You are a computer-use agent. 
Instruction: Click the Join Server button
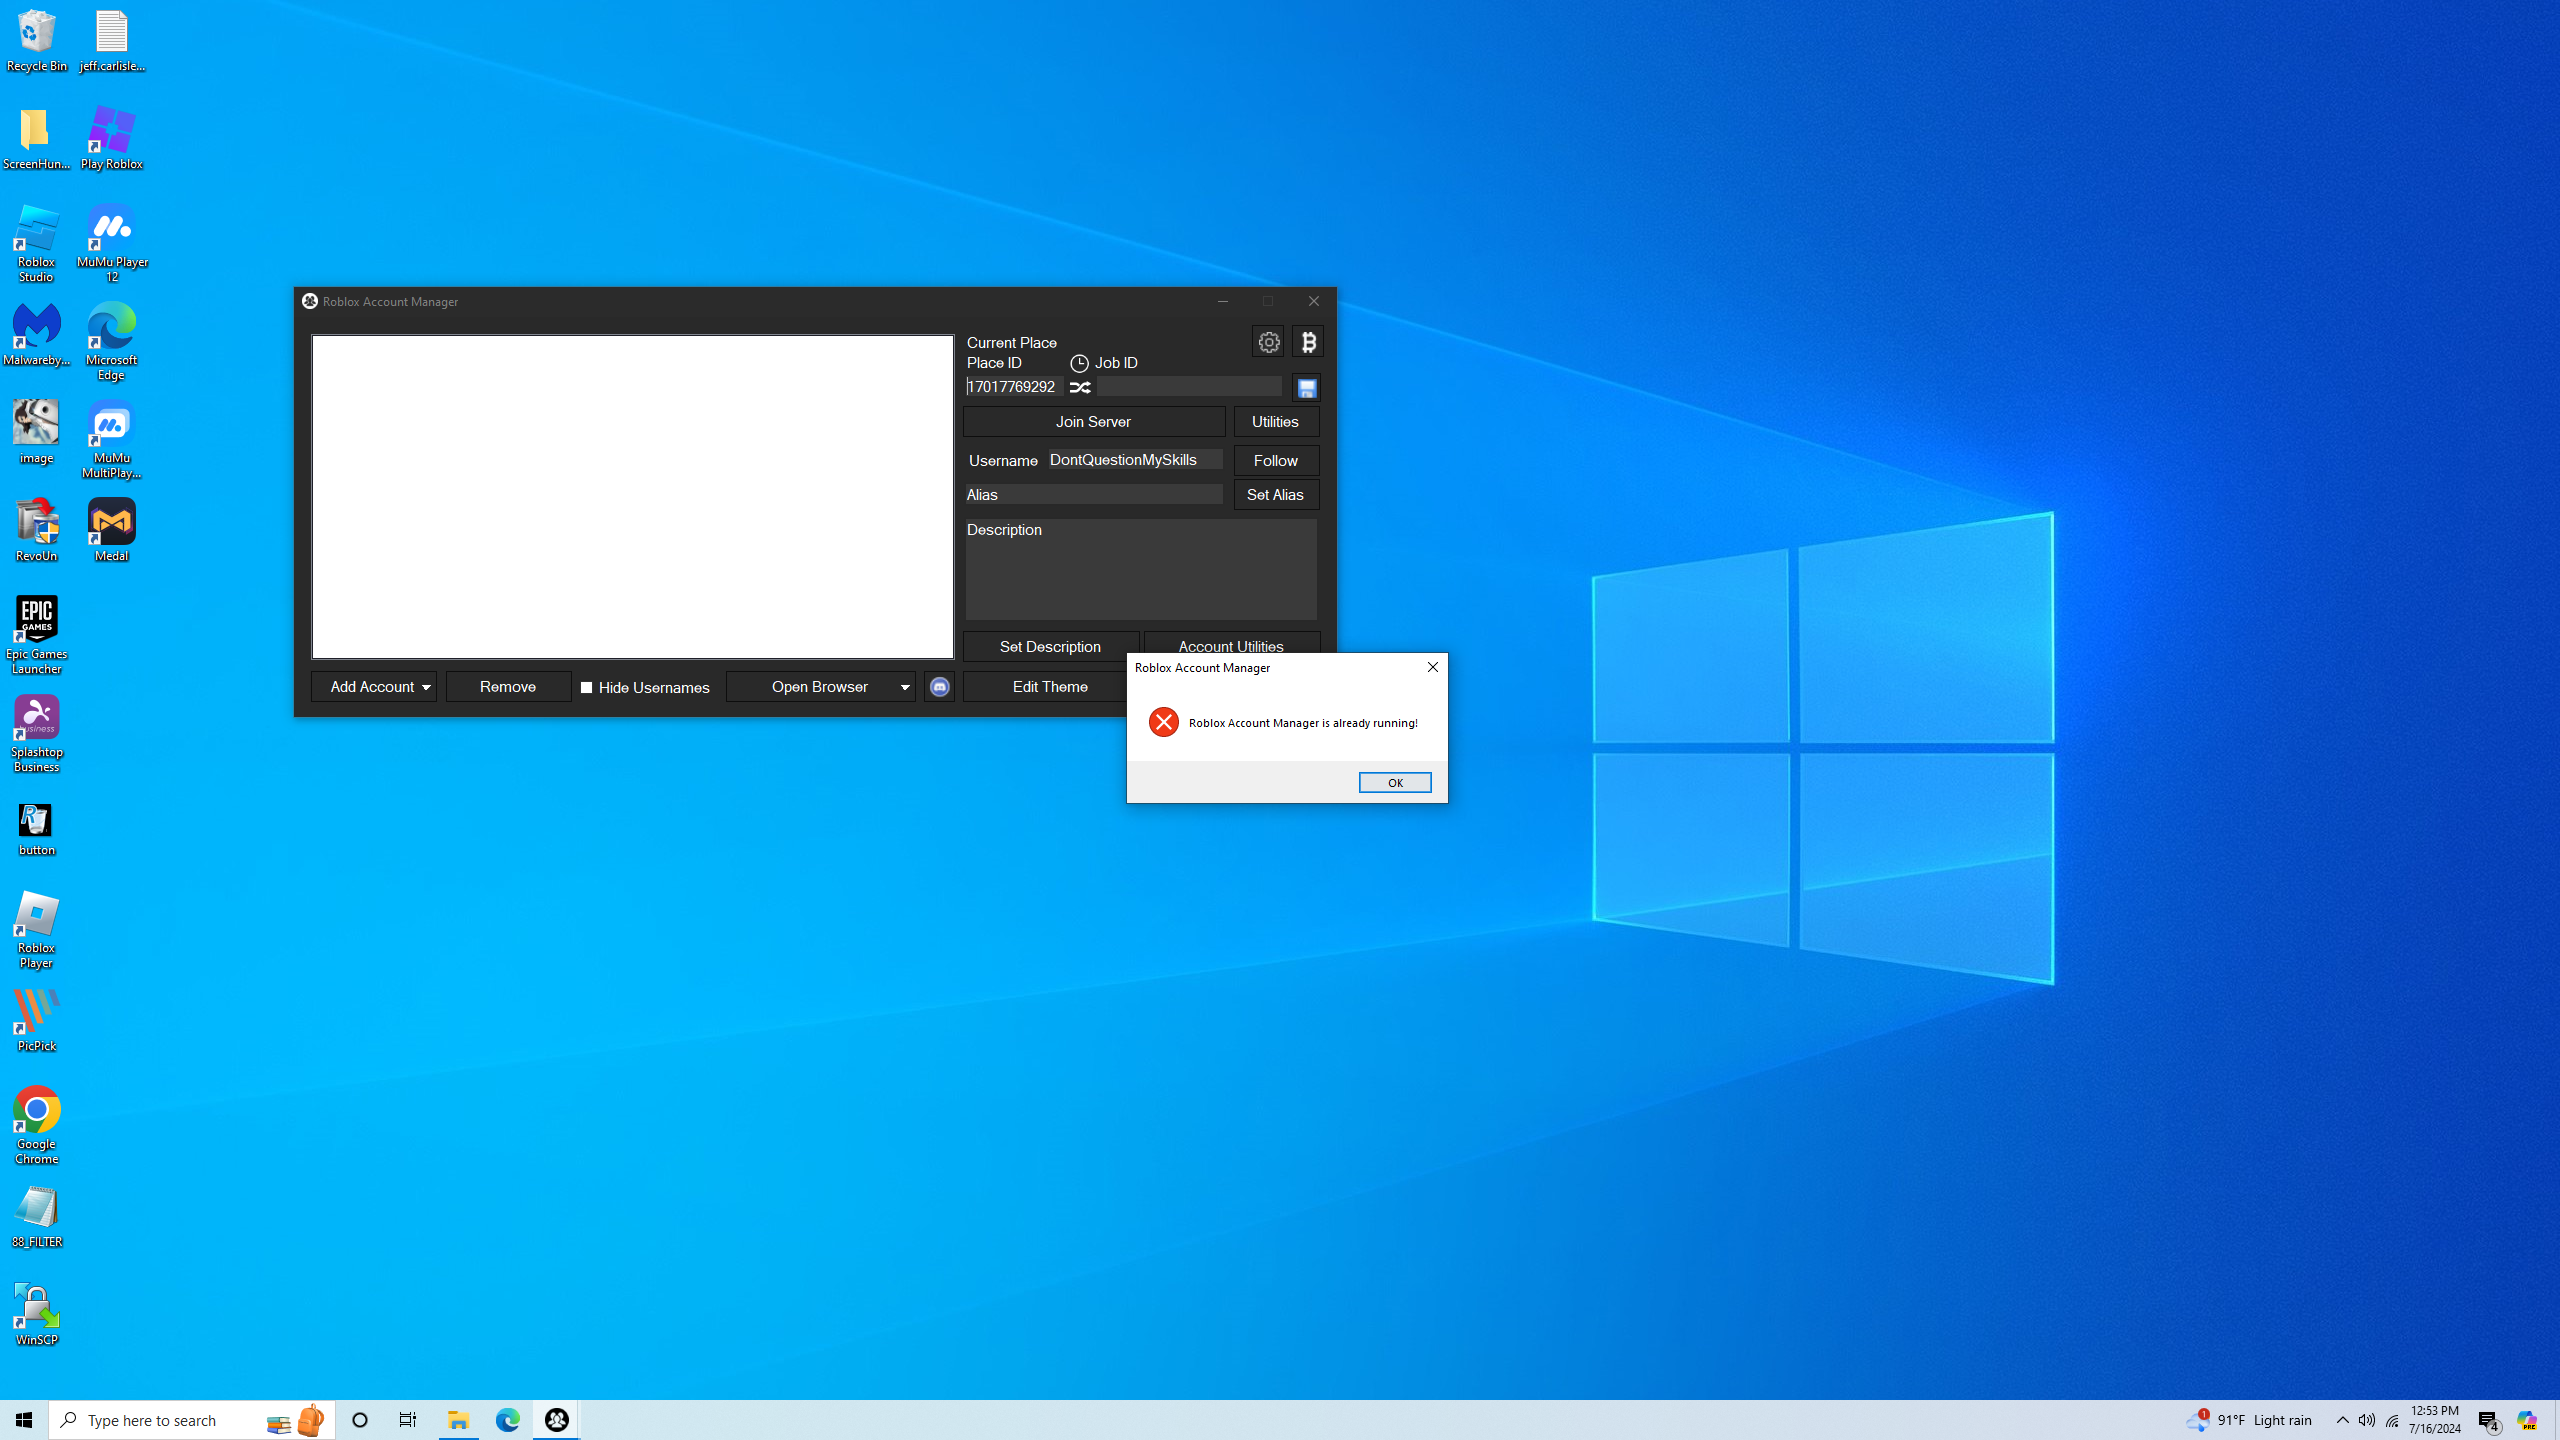[1093, 422]
